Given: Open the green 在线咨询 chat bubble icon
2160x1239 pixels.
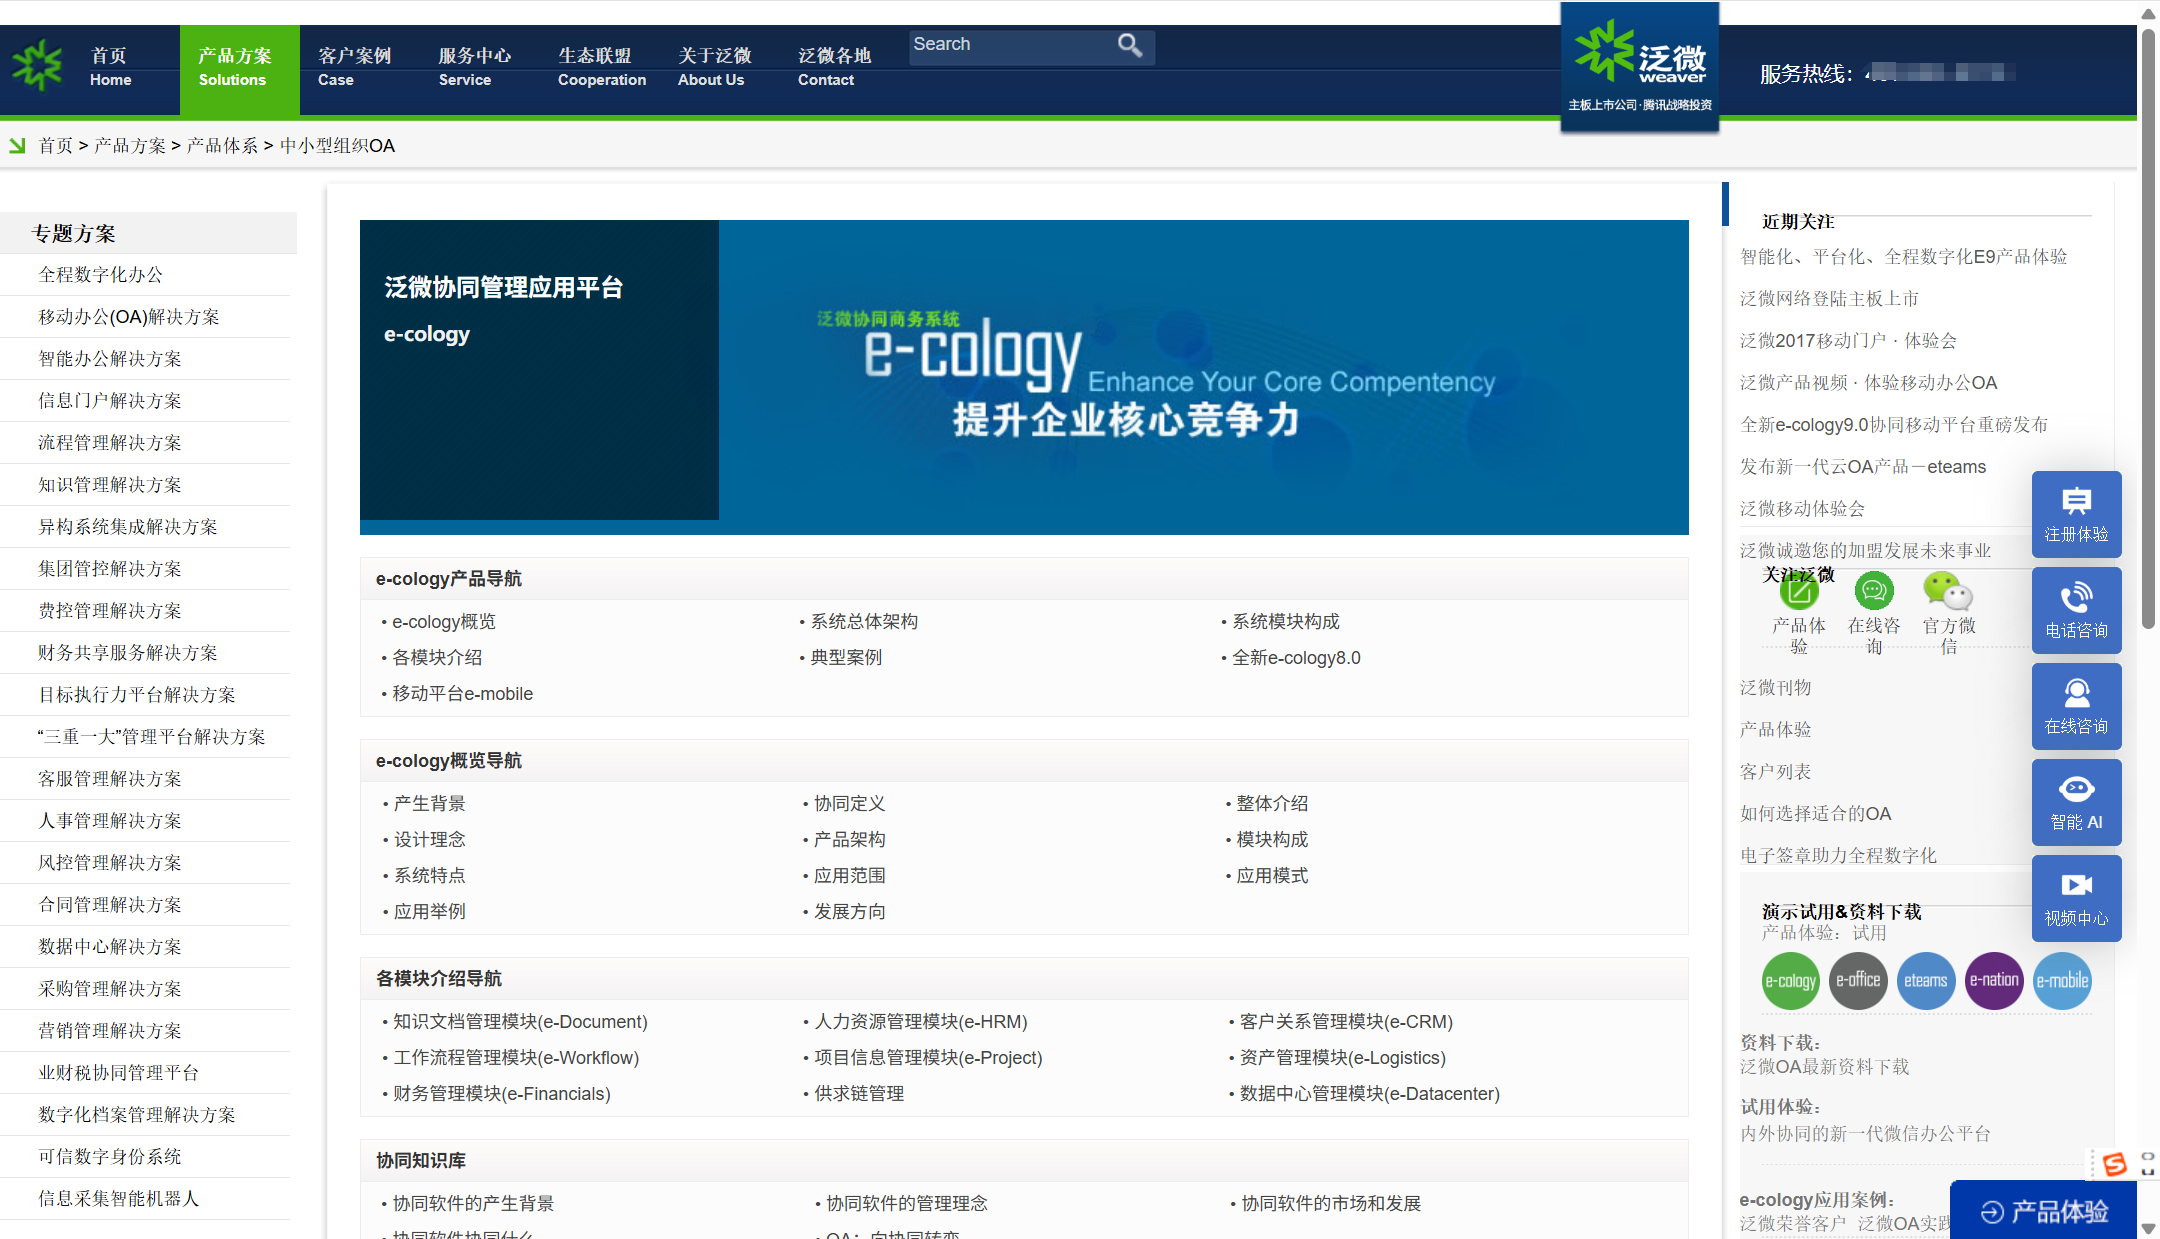Looking at the screenshot, I should click(x=1873, y=592).
